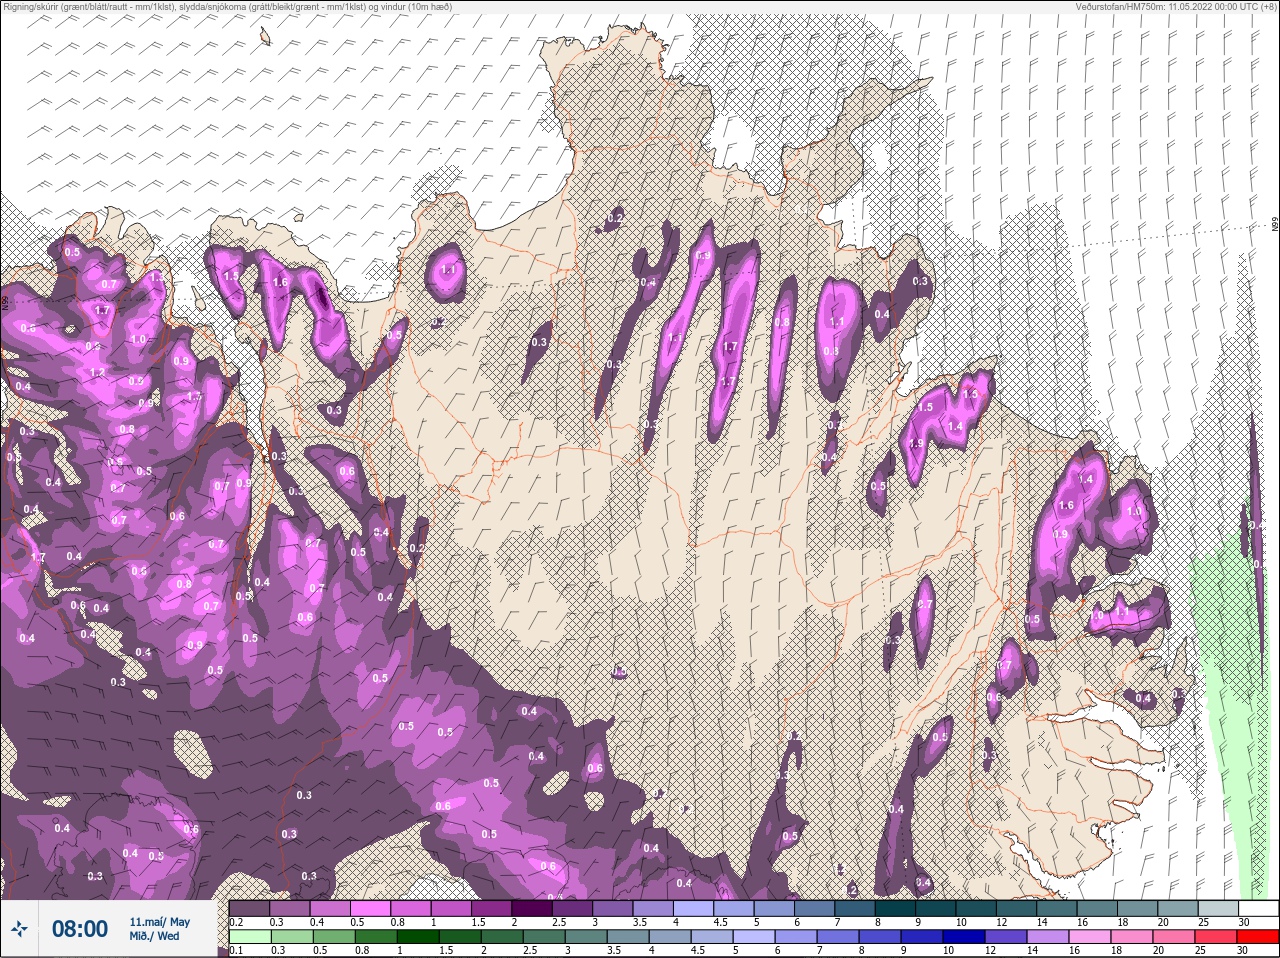The width and height of the screenshot is (1280, 958).
Task: Pick the pale green 0.1 swatch in lower legend
Action: 250,936
